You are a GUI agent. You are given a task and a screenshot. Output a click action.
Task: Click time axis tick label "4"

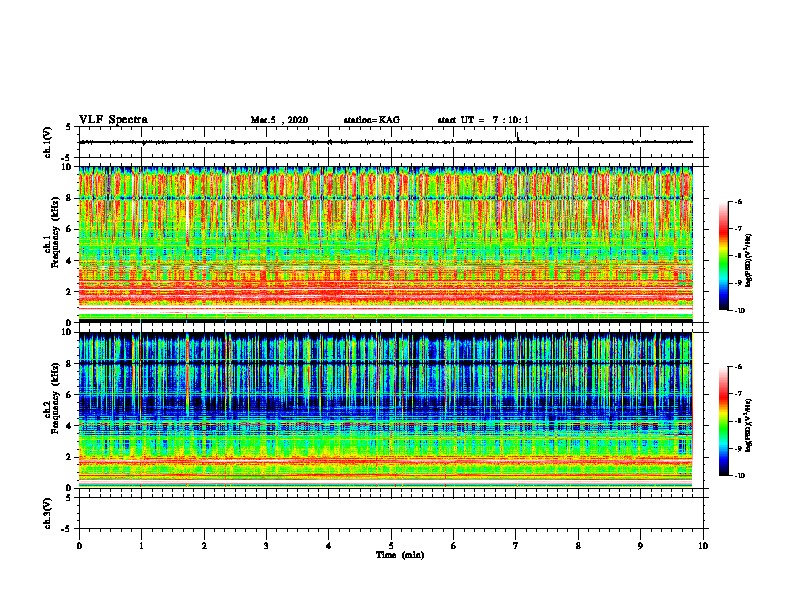click(329, 546)
